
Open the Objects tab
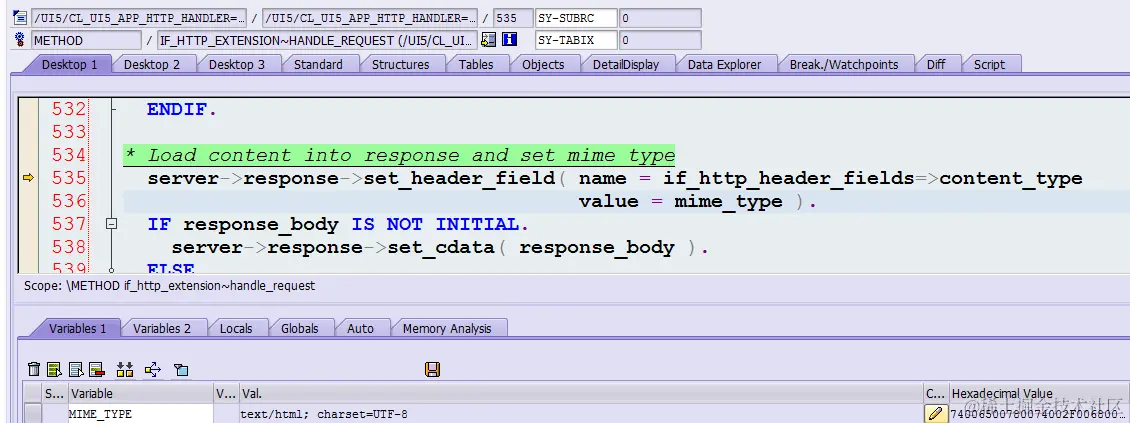click(543, 64)
